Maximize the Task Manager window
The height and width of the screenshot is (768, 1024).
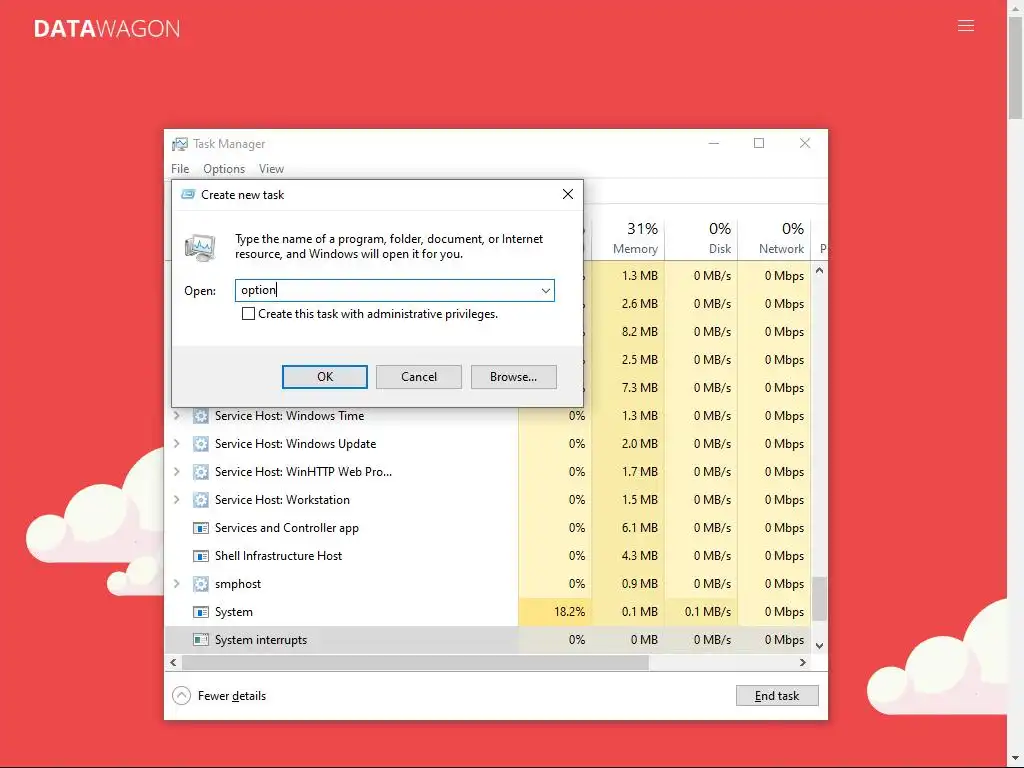click(759, 144)
